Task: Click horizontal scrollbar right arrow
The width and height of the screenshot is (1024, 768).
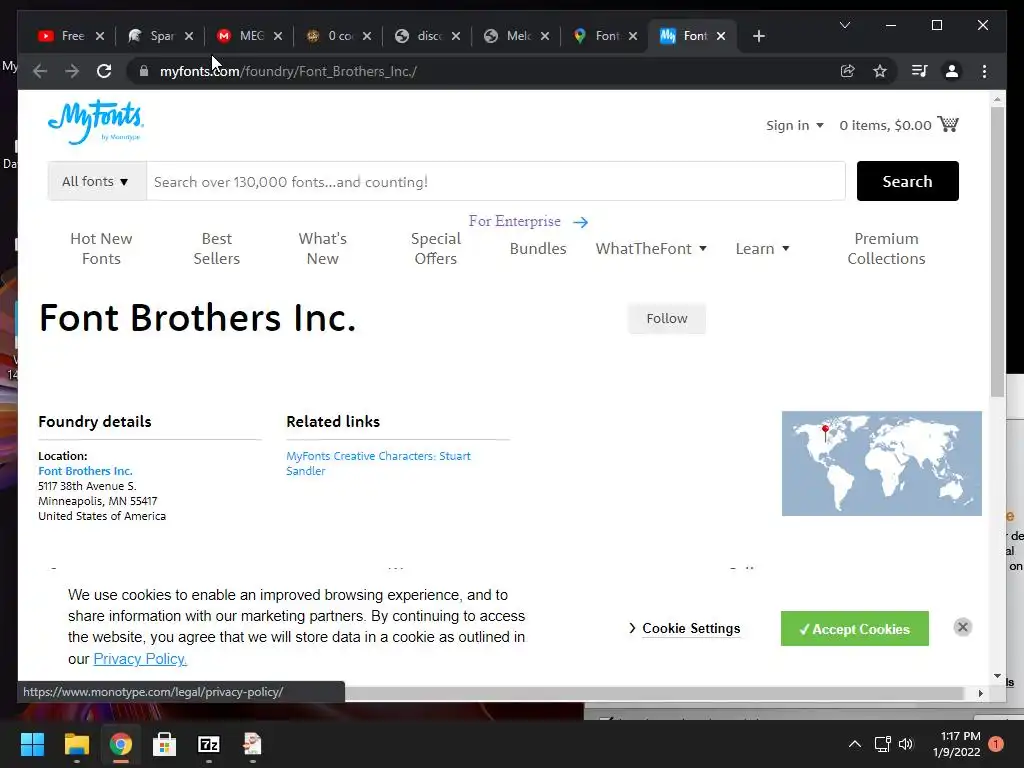Action: coord(980,694)
